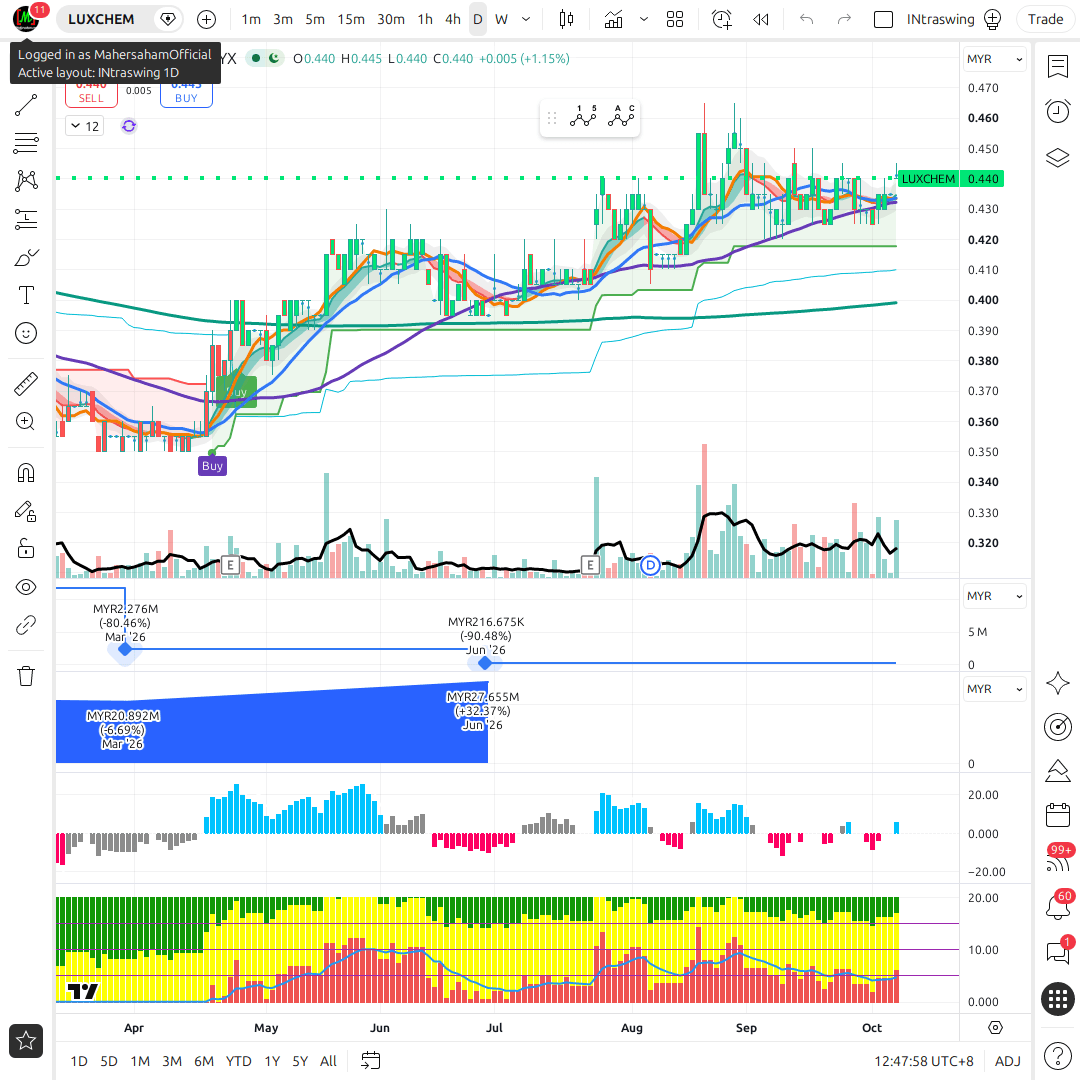Create an alert from top toolbar

721,19
